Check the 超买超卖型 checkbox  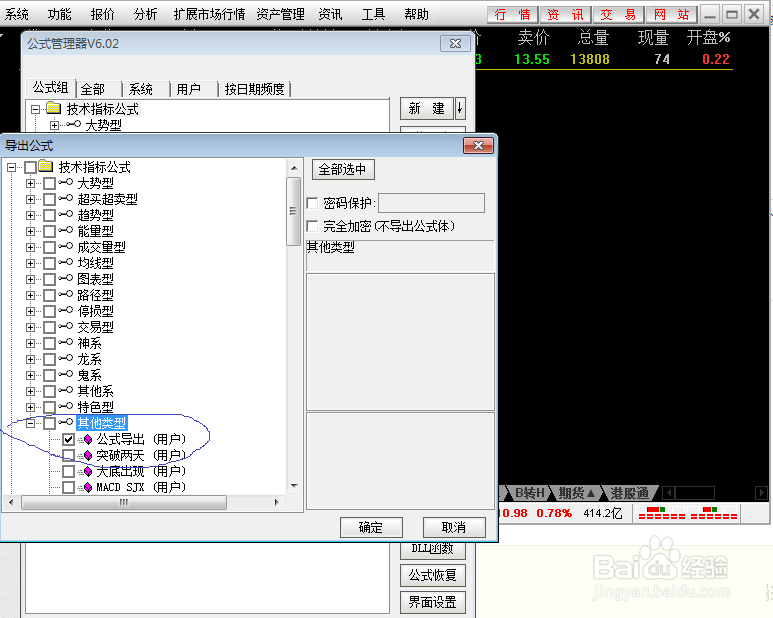49,199
